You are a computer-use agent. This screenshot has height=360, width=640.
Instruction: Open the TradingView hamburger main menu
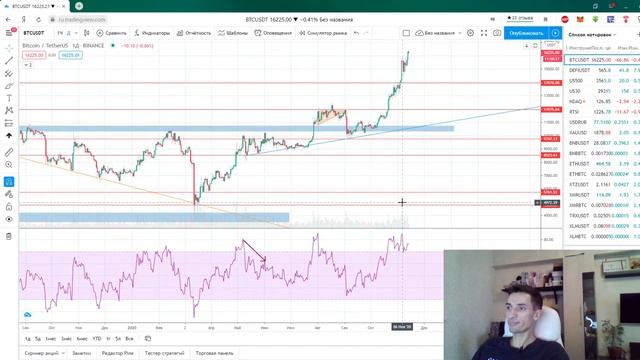coord(9,33)
